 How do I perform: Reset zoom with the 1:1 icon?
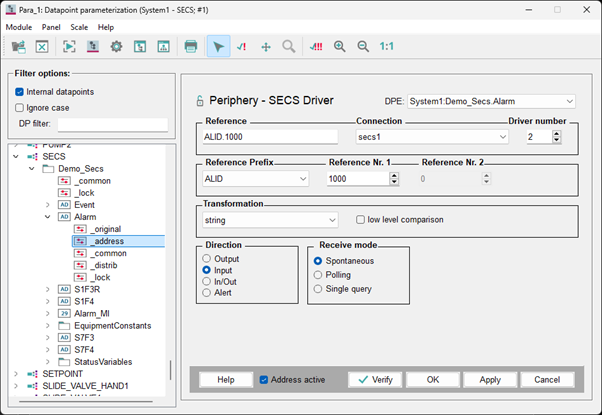pyautogui.click(x=387, y=47)
